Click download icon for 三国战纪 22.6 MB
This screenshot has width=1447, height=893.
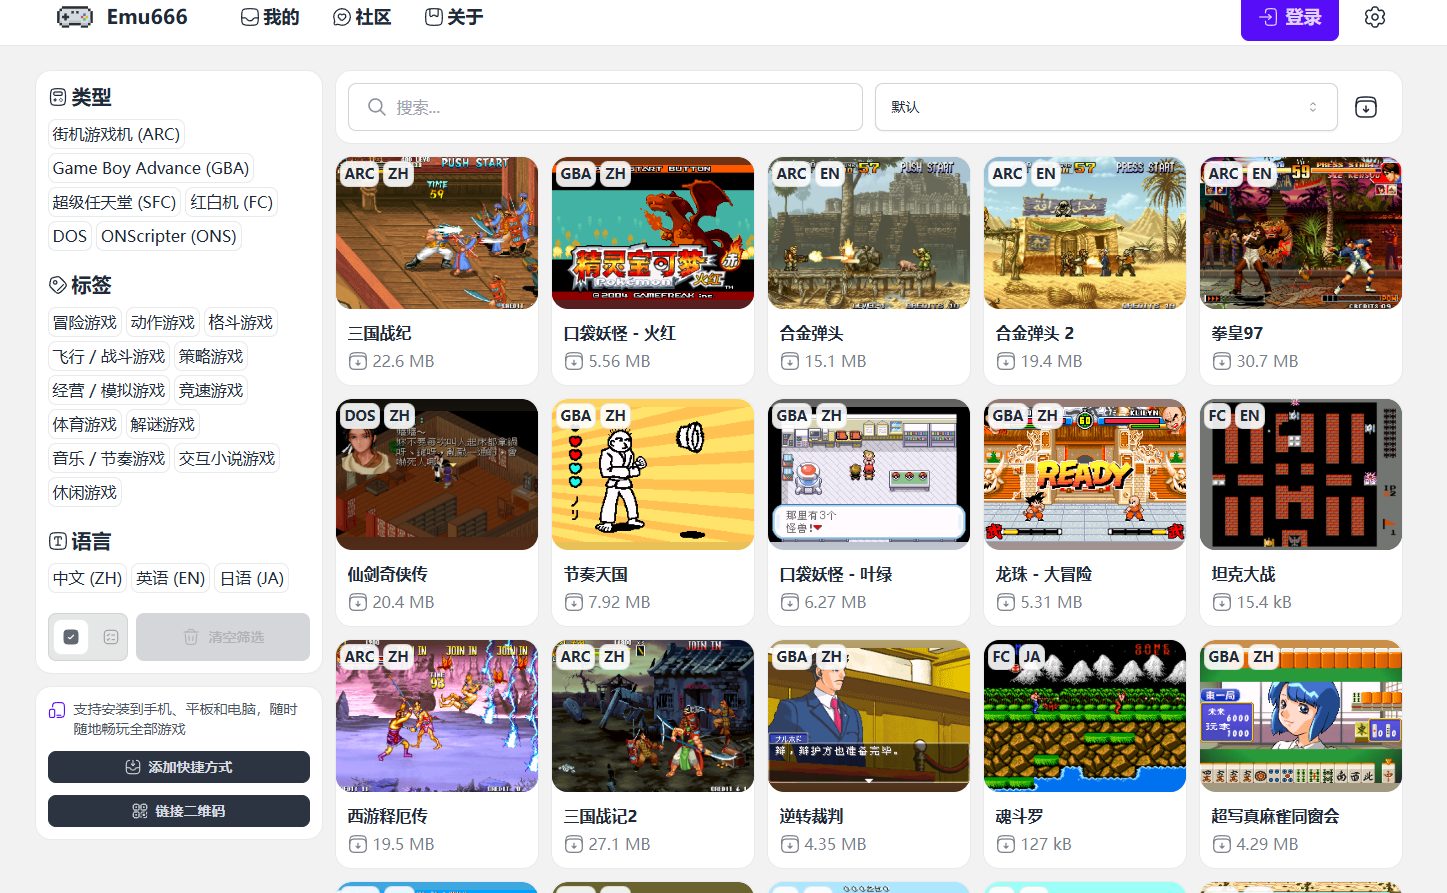click(x=357, y=362)
